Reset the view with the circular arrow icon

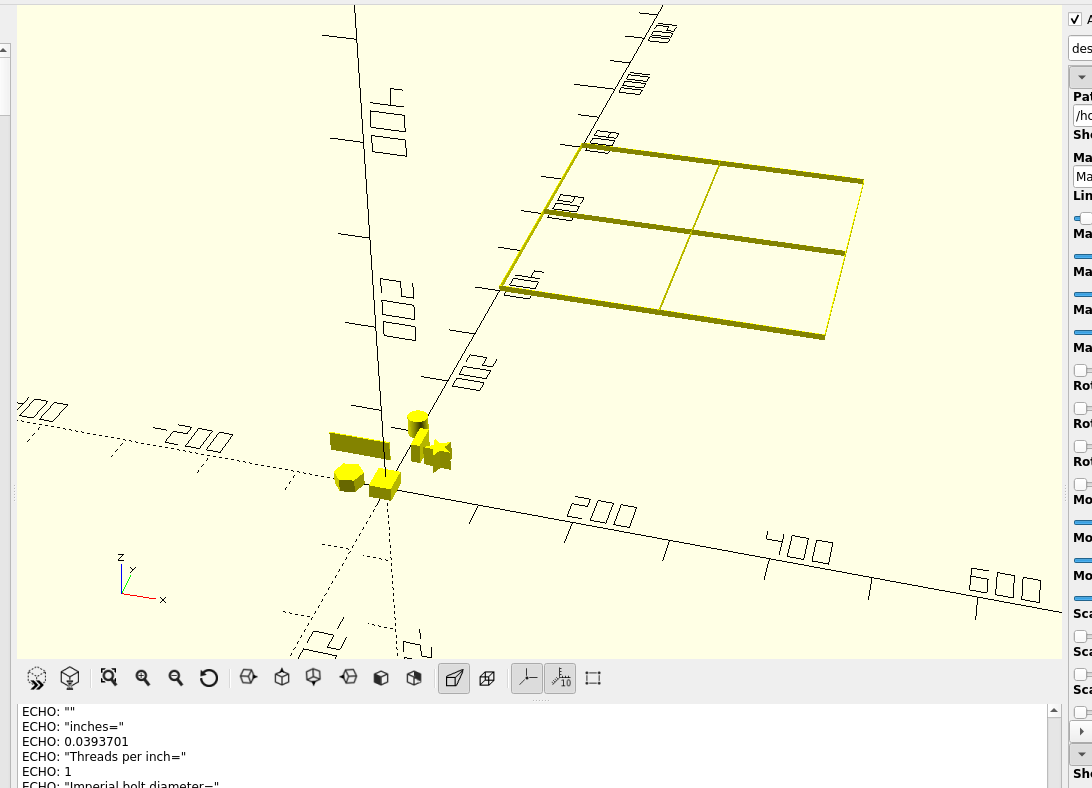[x=208, y=678]
